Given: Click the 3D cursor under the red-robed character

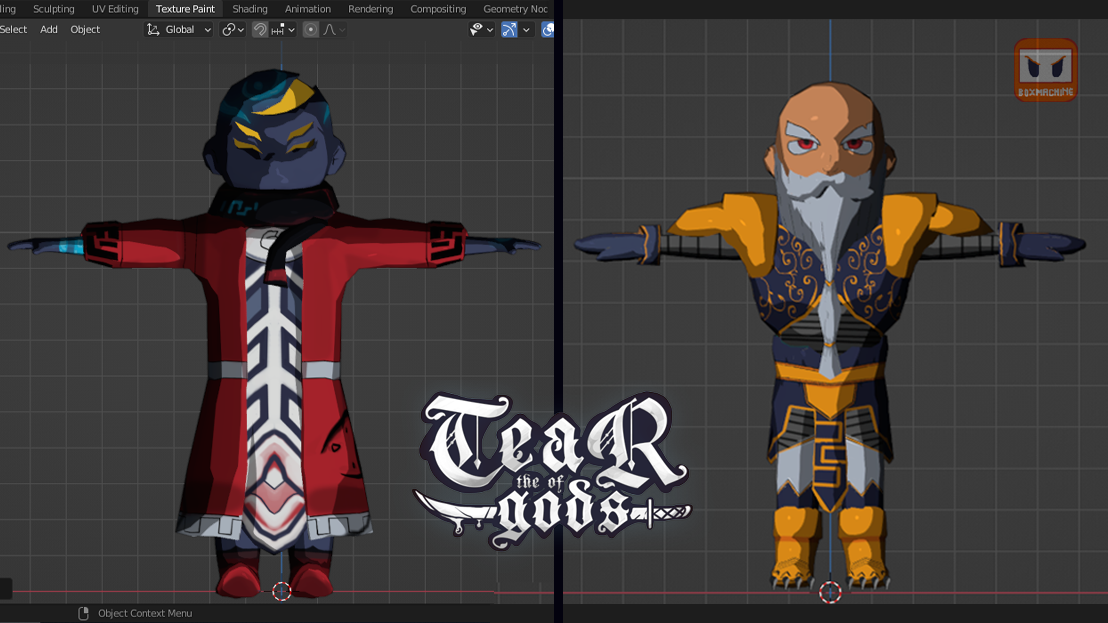Looking at the screenshot, I should pos(281,591).
